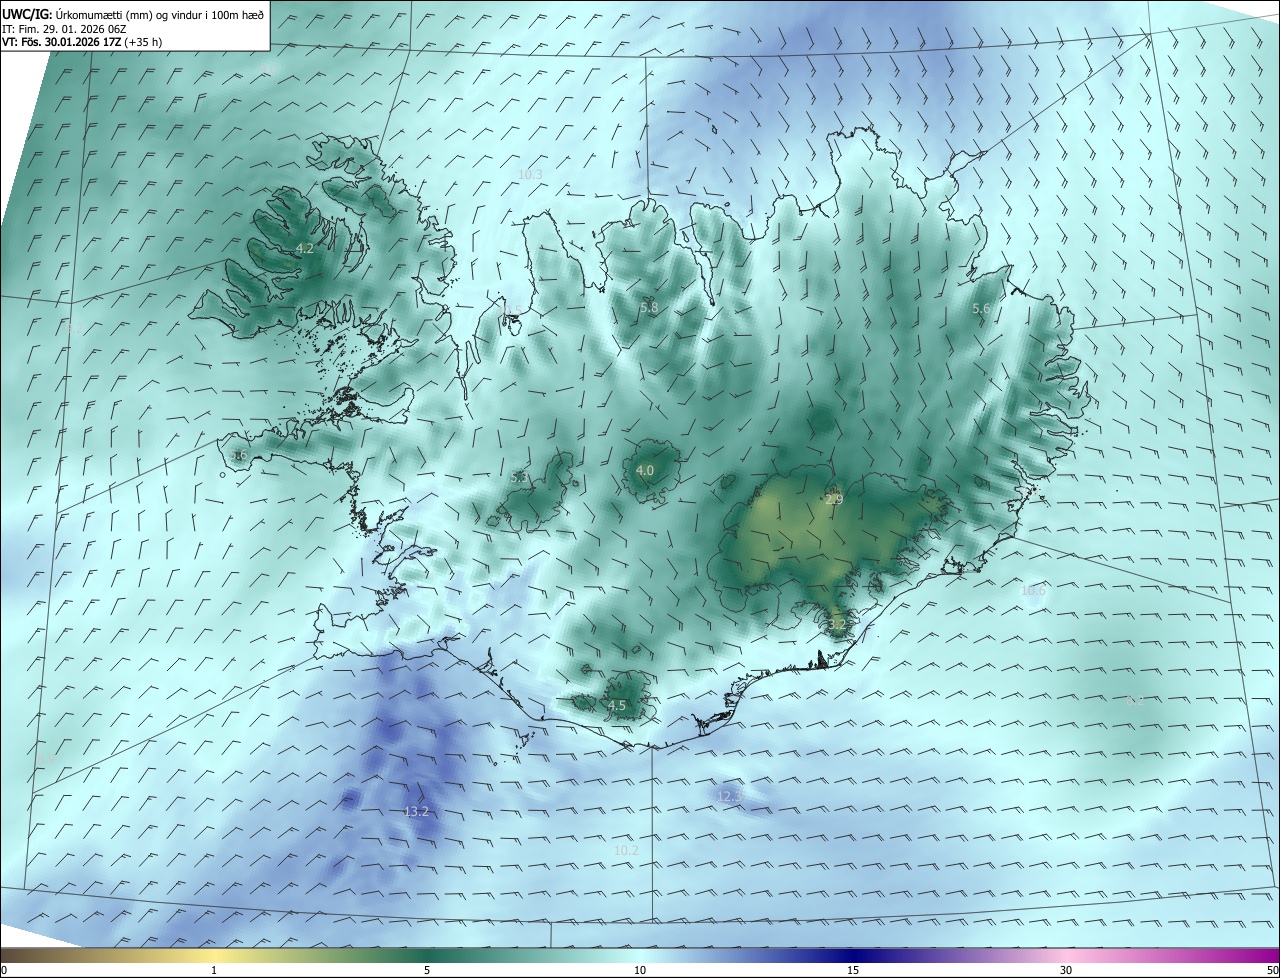Image resolution: width=1280 pixels, height=978 pixels.
Task: Click the 1 tick on the color scale
Action: (214, 970)
